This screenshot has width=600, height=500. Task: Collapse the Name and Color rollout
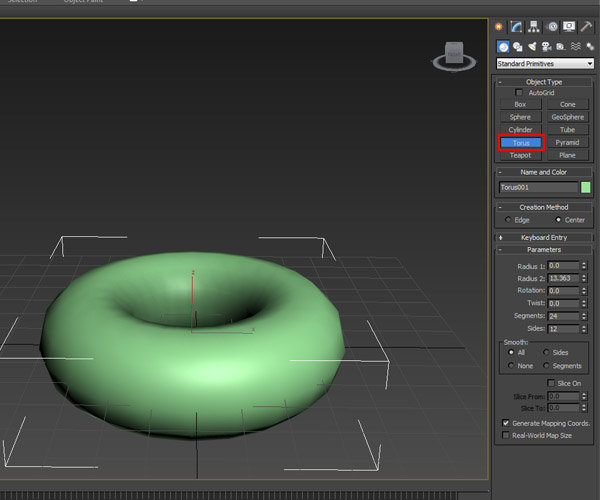[x=544, y=172]
